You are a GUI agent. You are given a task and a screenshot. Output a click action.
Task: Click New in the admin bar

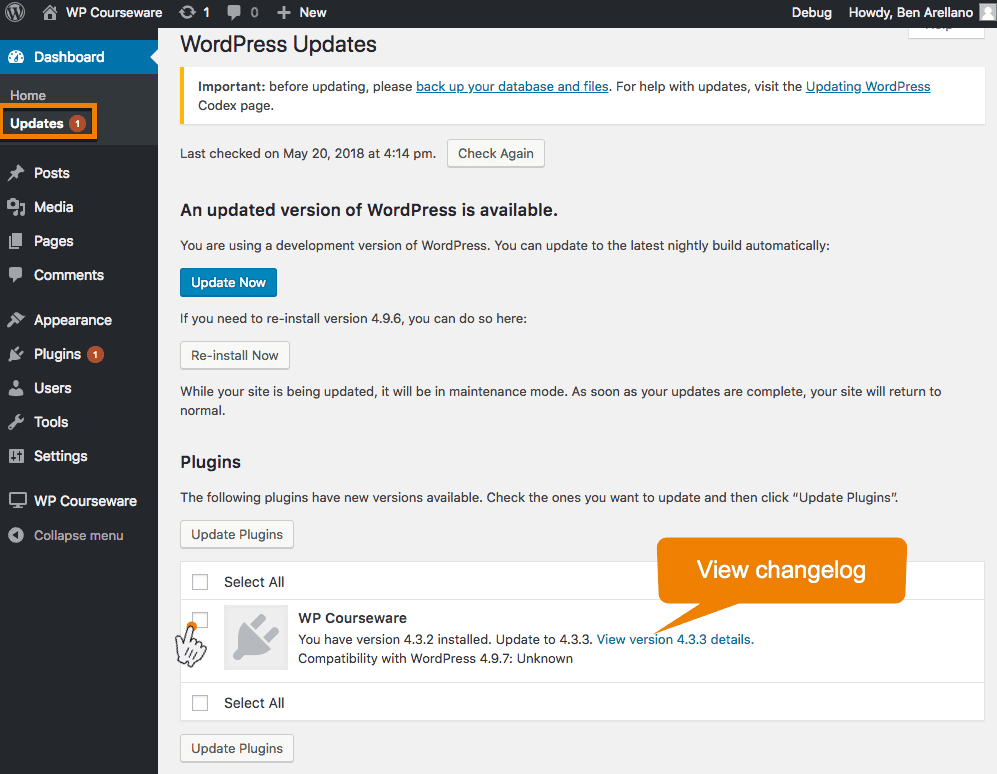pos(313,12)
